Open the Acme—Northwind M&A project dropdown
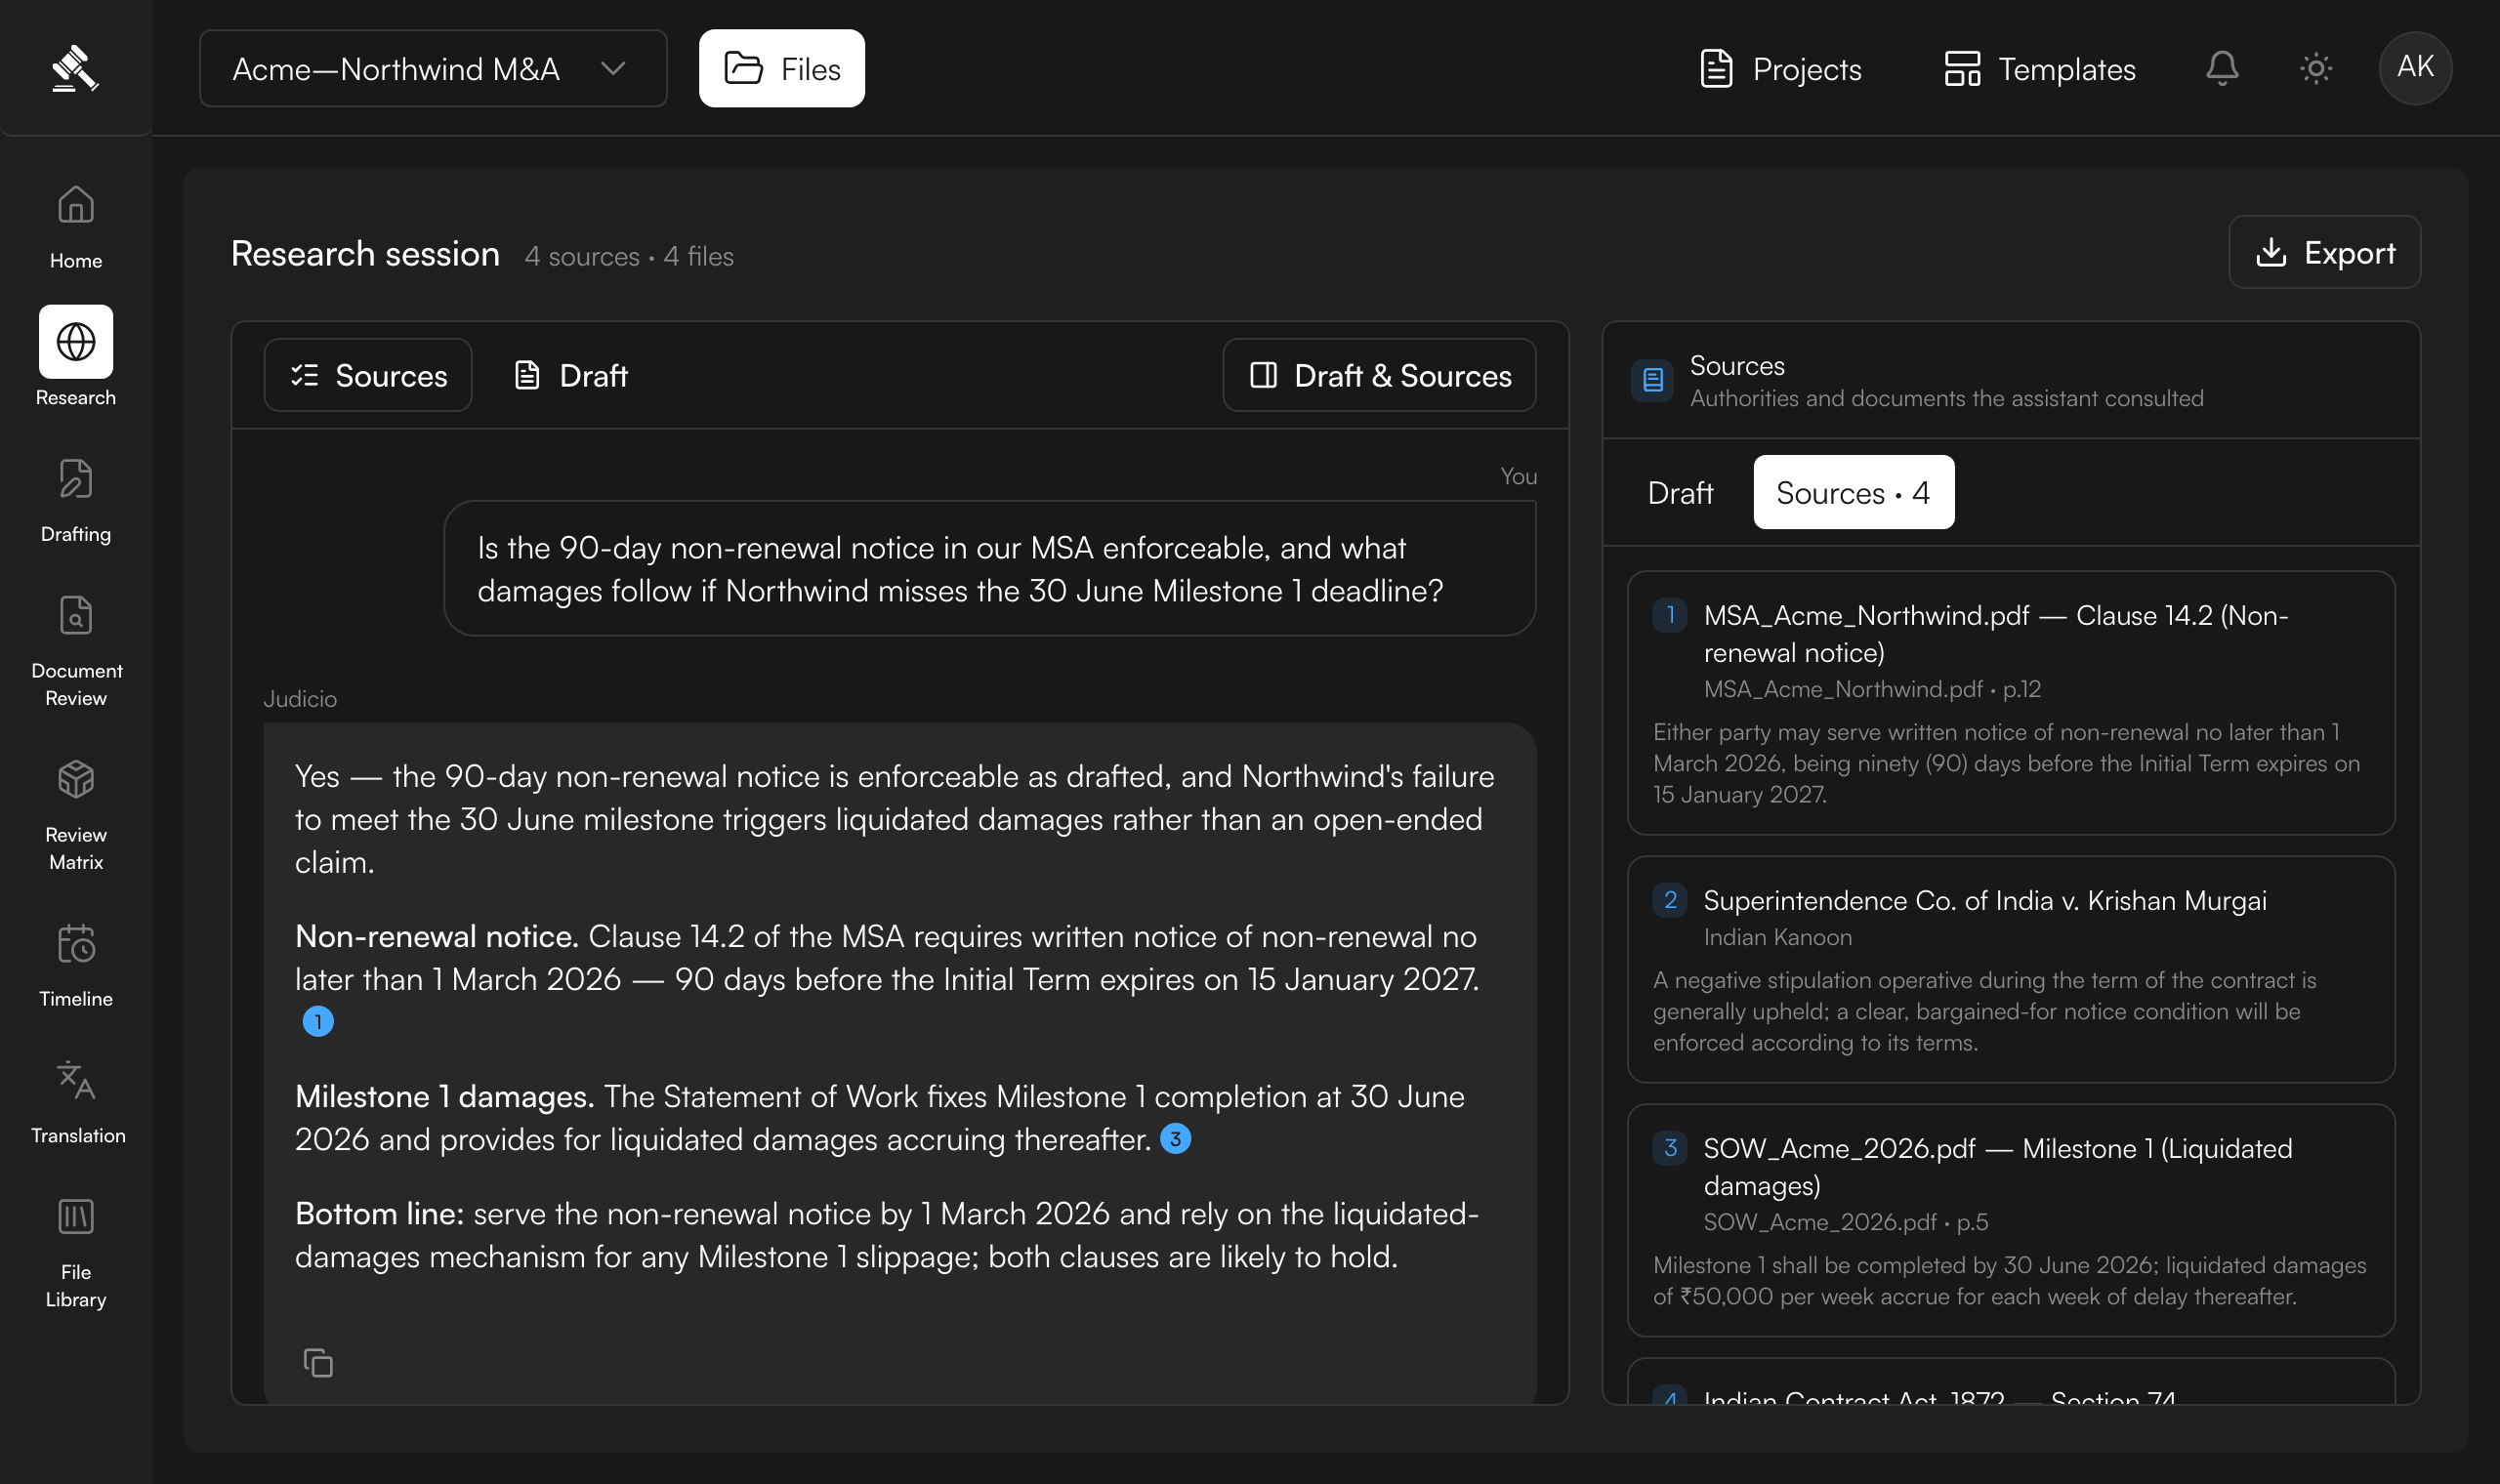 pos(433,68)
